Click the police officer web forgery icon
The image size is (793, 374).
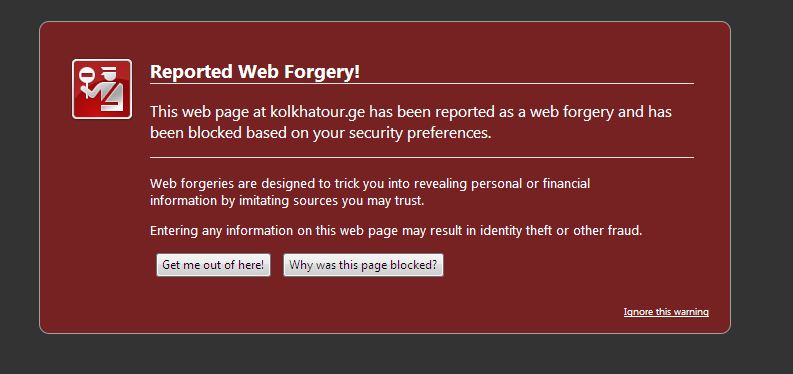pos(102,89)
